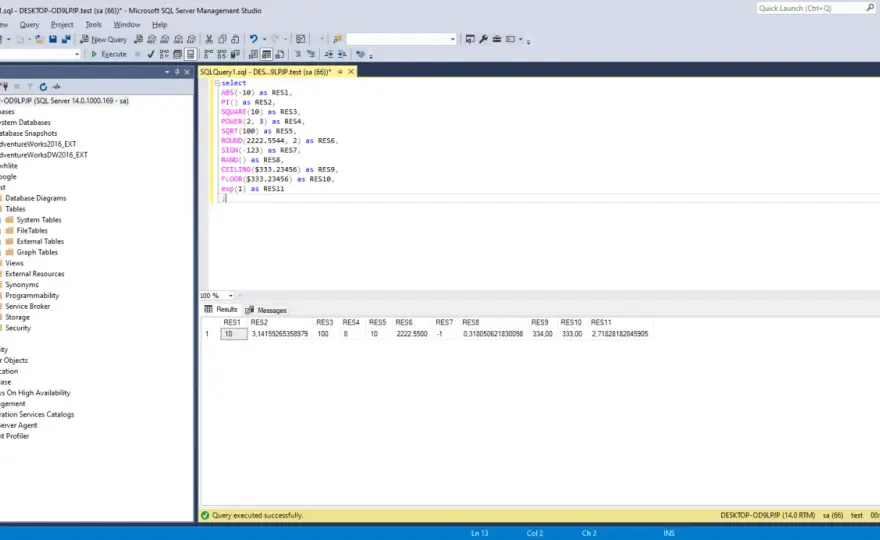Open Object Explorer window position dropdown
880x540 pixels.
(167, 72)
